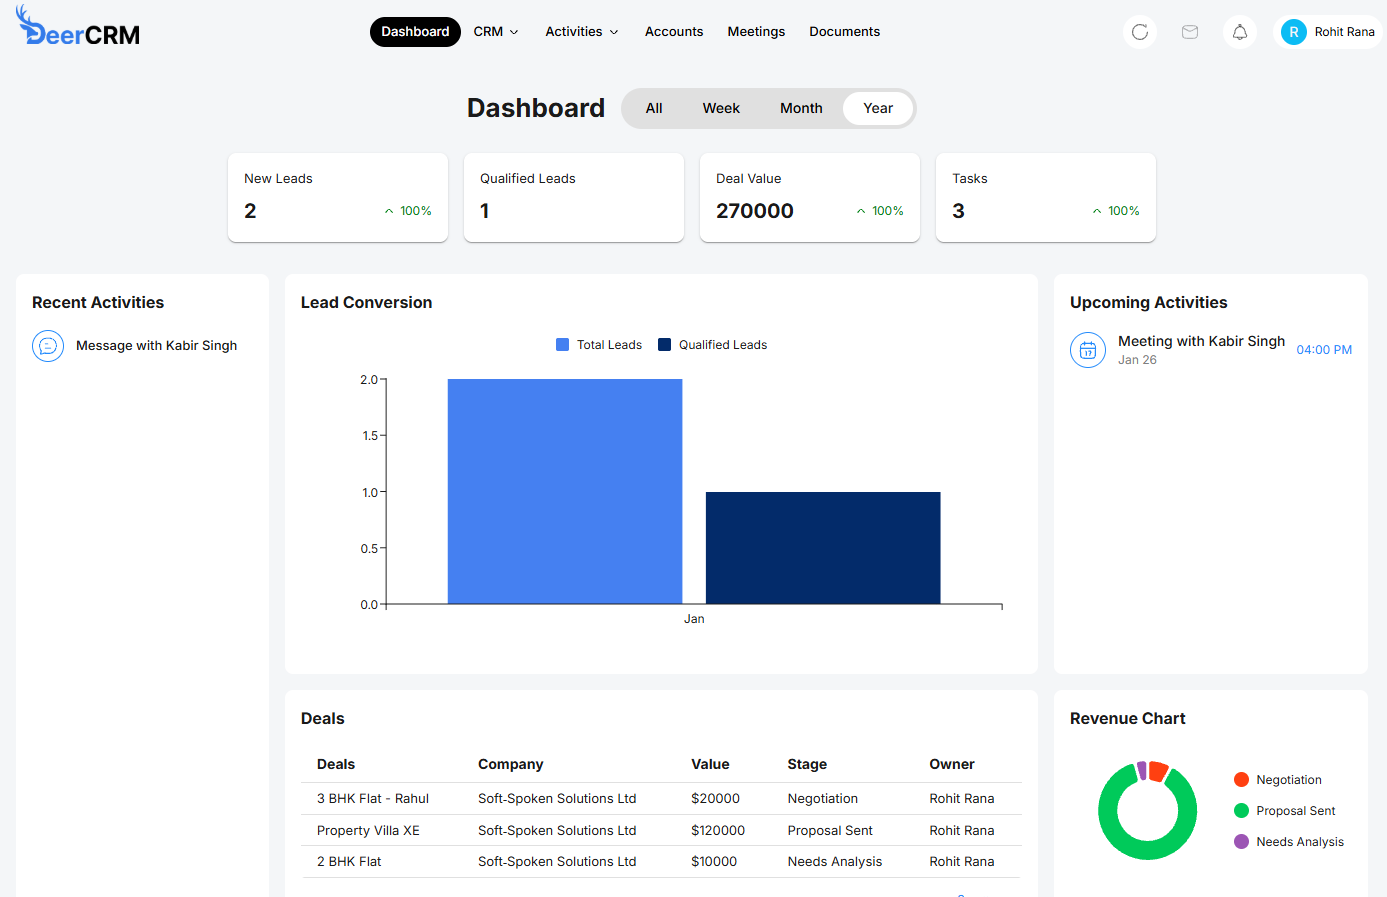Viewport: 1387px width, 897px height.
Task: Click the chat icon beside Message with Kabir Singh
Action: point(47,345)
